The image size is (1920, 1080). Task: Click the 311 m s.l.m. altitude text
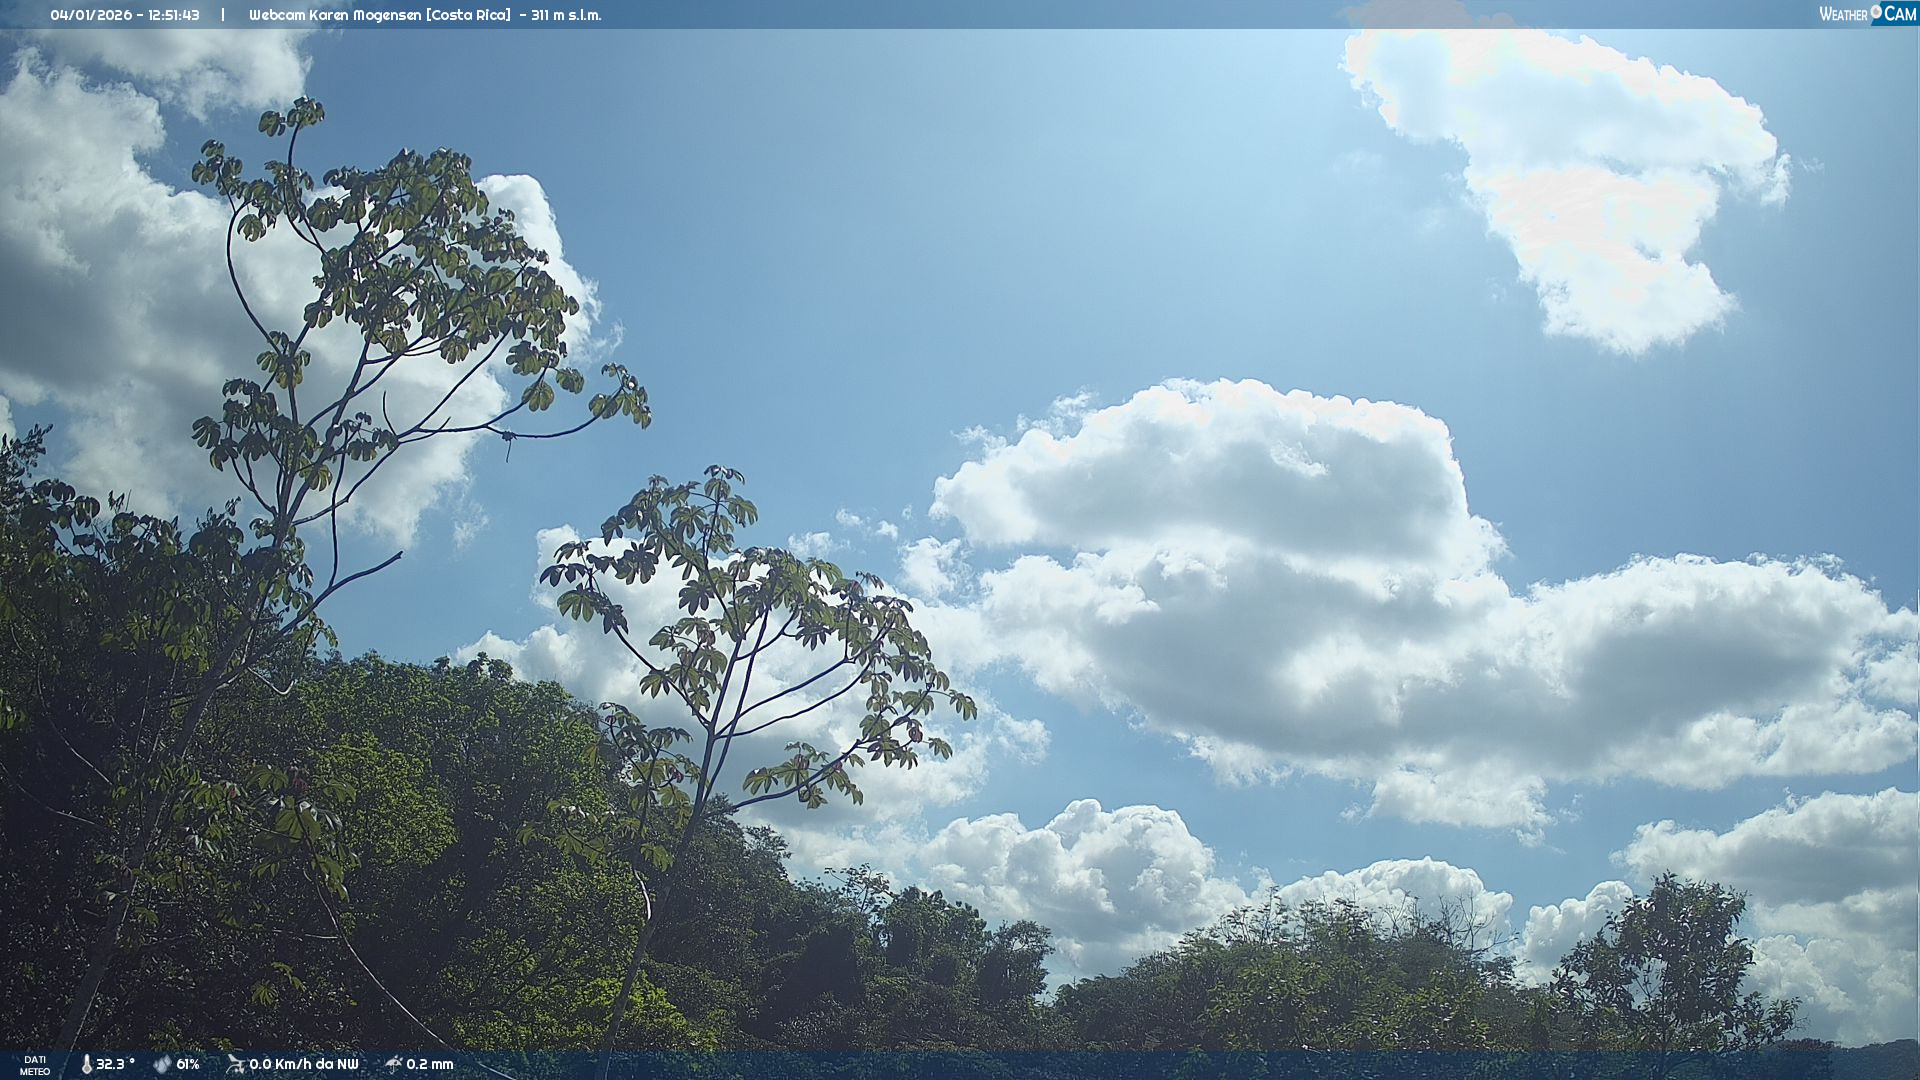566,15
